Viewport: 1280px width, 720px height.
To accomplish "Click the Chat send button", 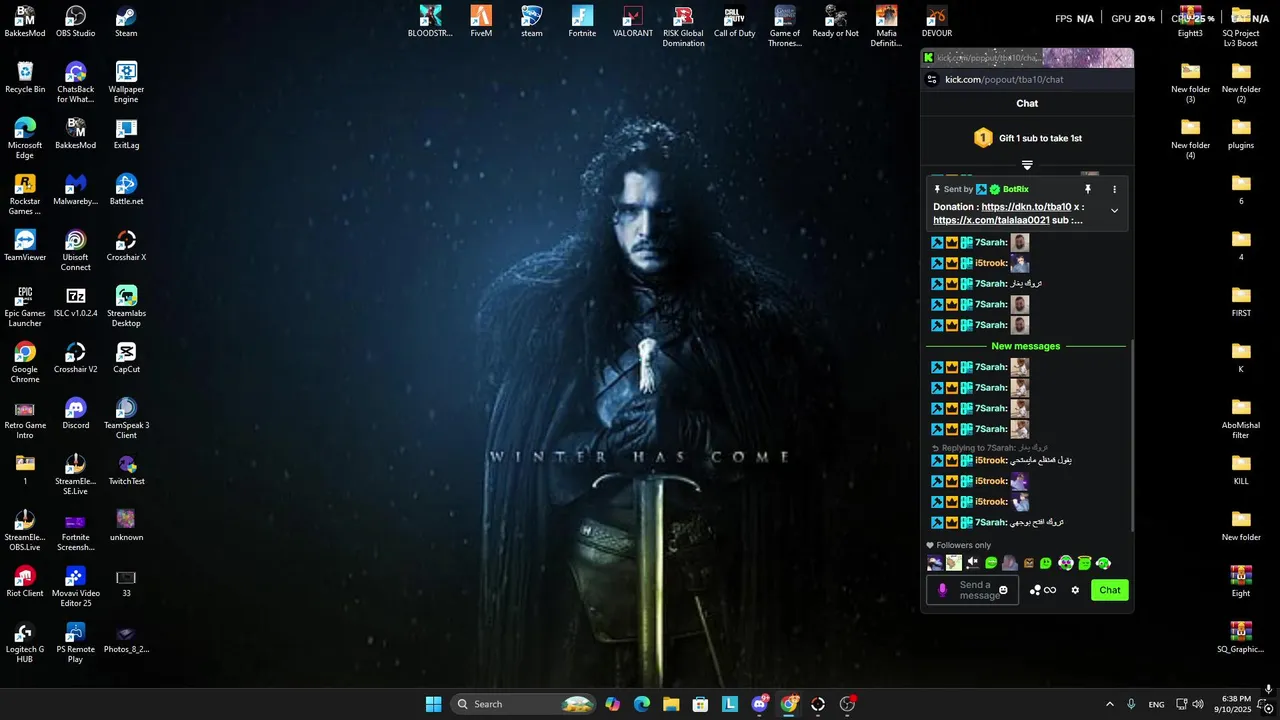I will (x=1110, y=590).
